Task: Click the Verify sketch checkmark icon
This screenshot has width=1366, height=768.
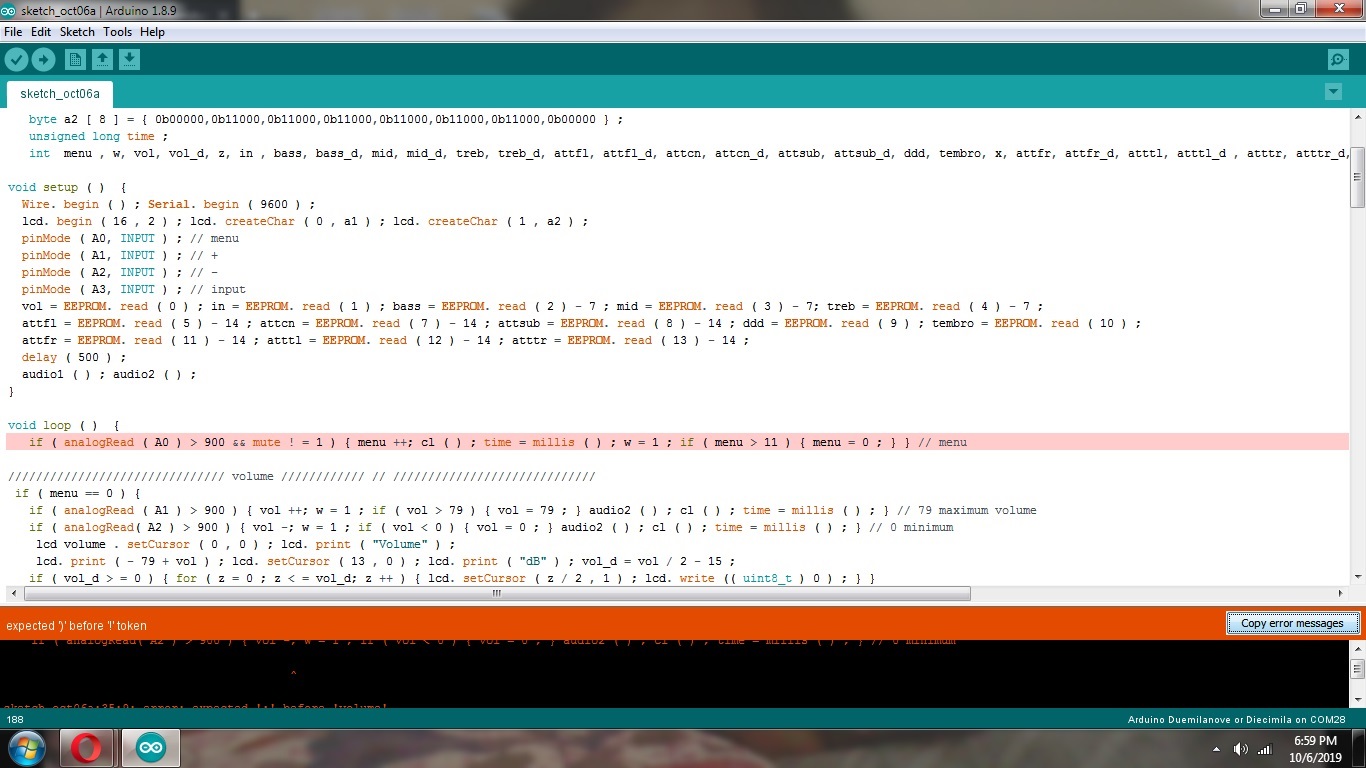Action: pyautogui.click(x=16, y=60)
